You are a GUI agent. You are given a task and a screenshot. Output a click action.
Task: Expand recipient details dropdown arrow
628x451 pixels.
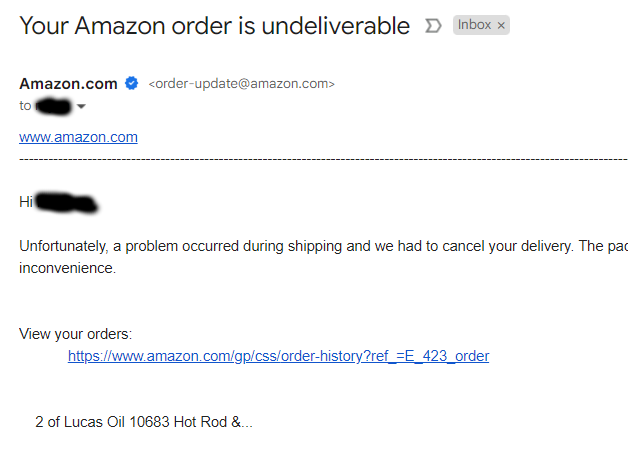tap(82, 106)
